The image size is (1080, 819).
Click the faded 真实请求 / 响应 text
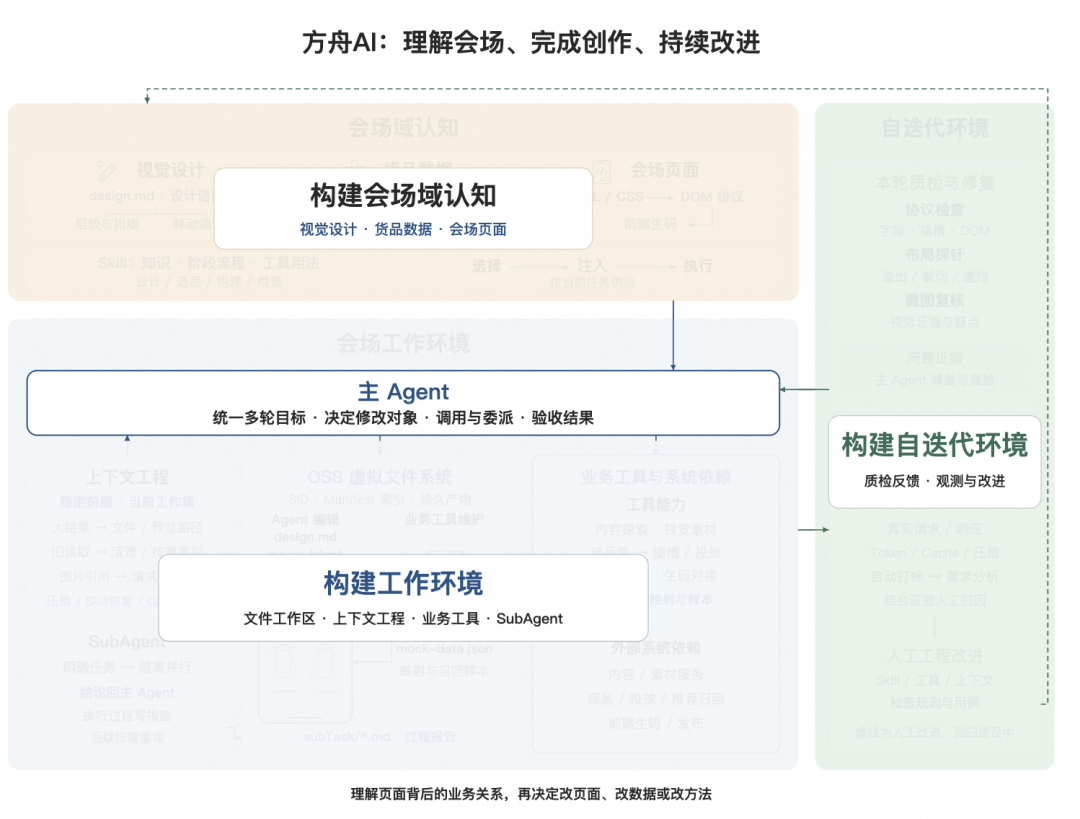click(935, 529)
